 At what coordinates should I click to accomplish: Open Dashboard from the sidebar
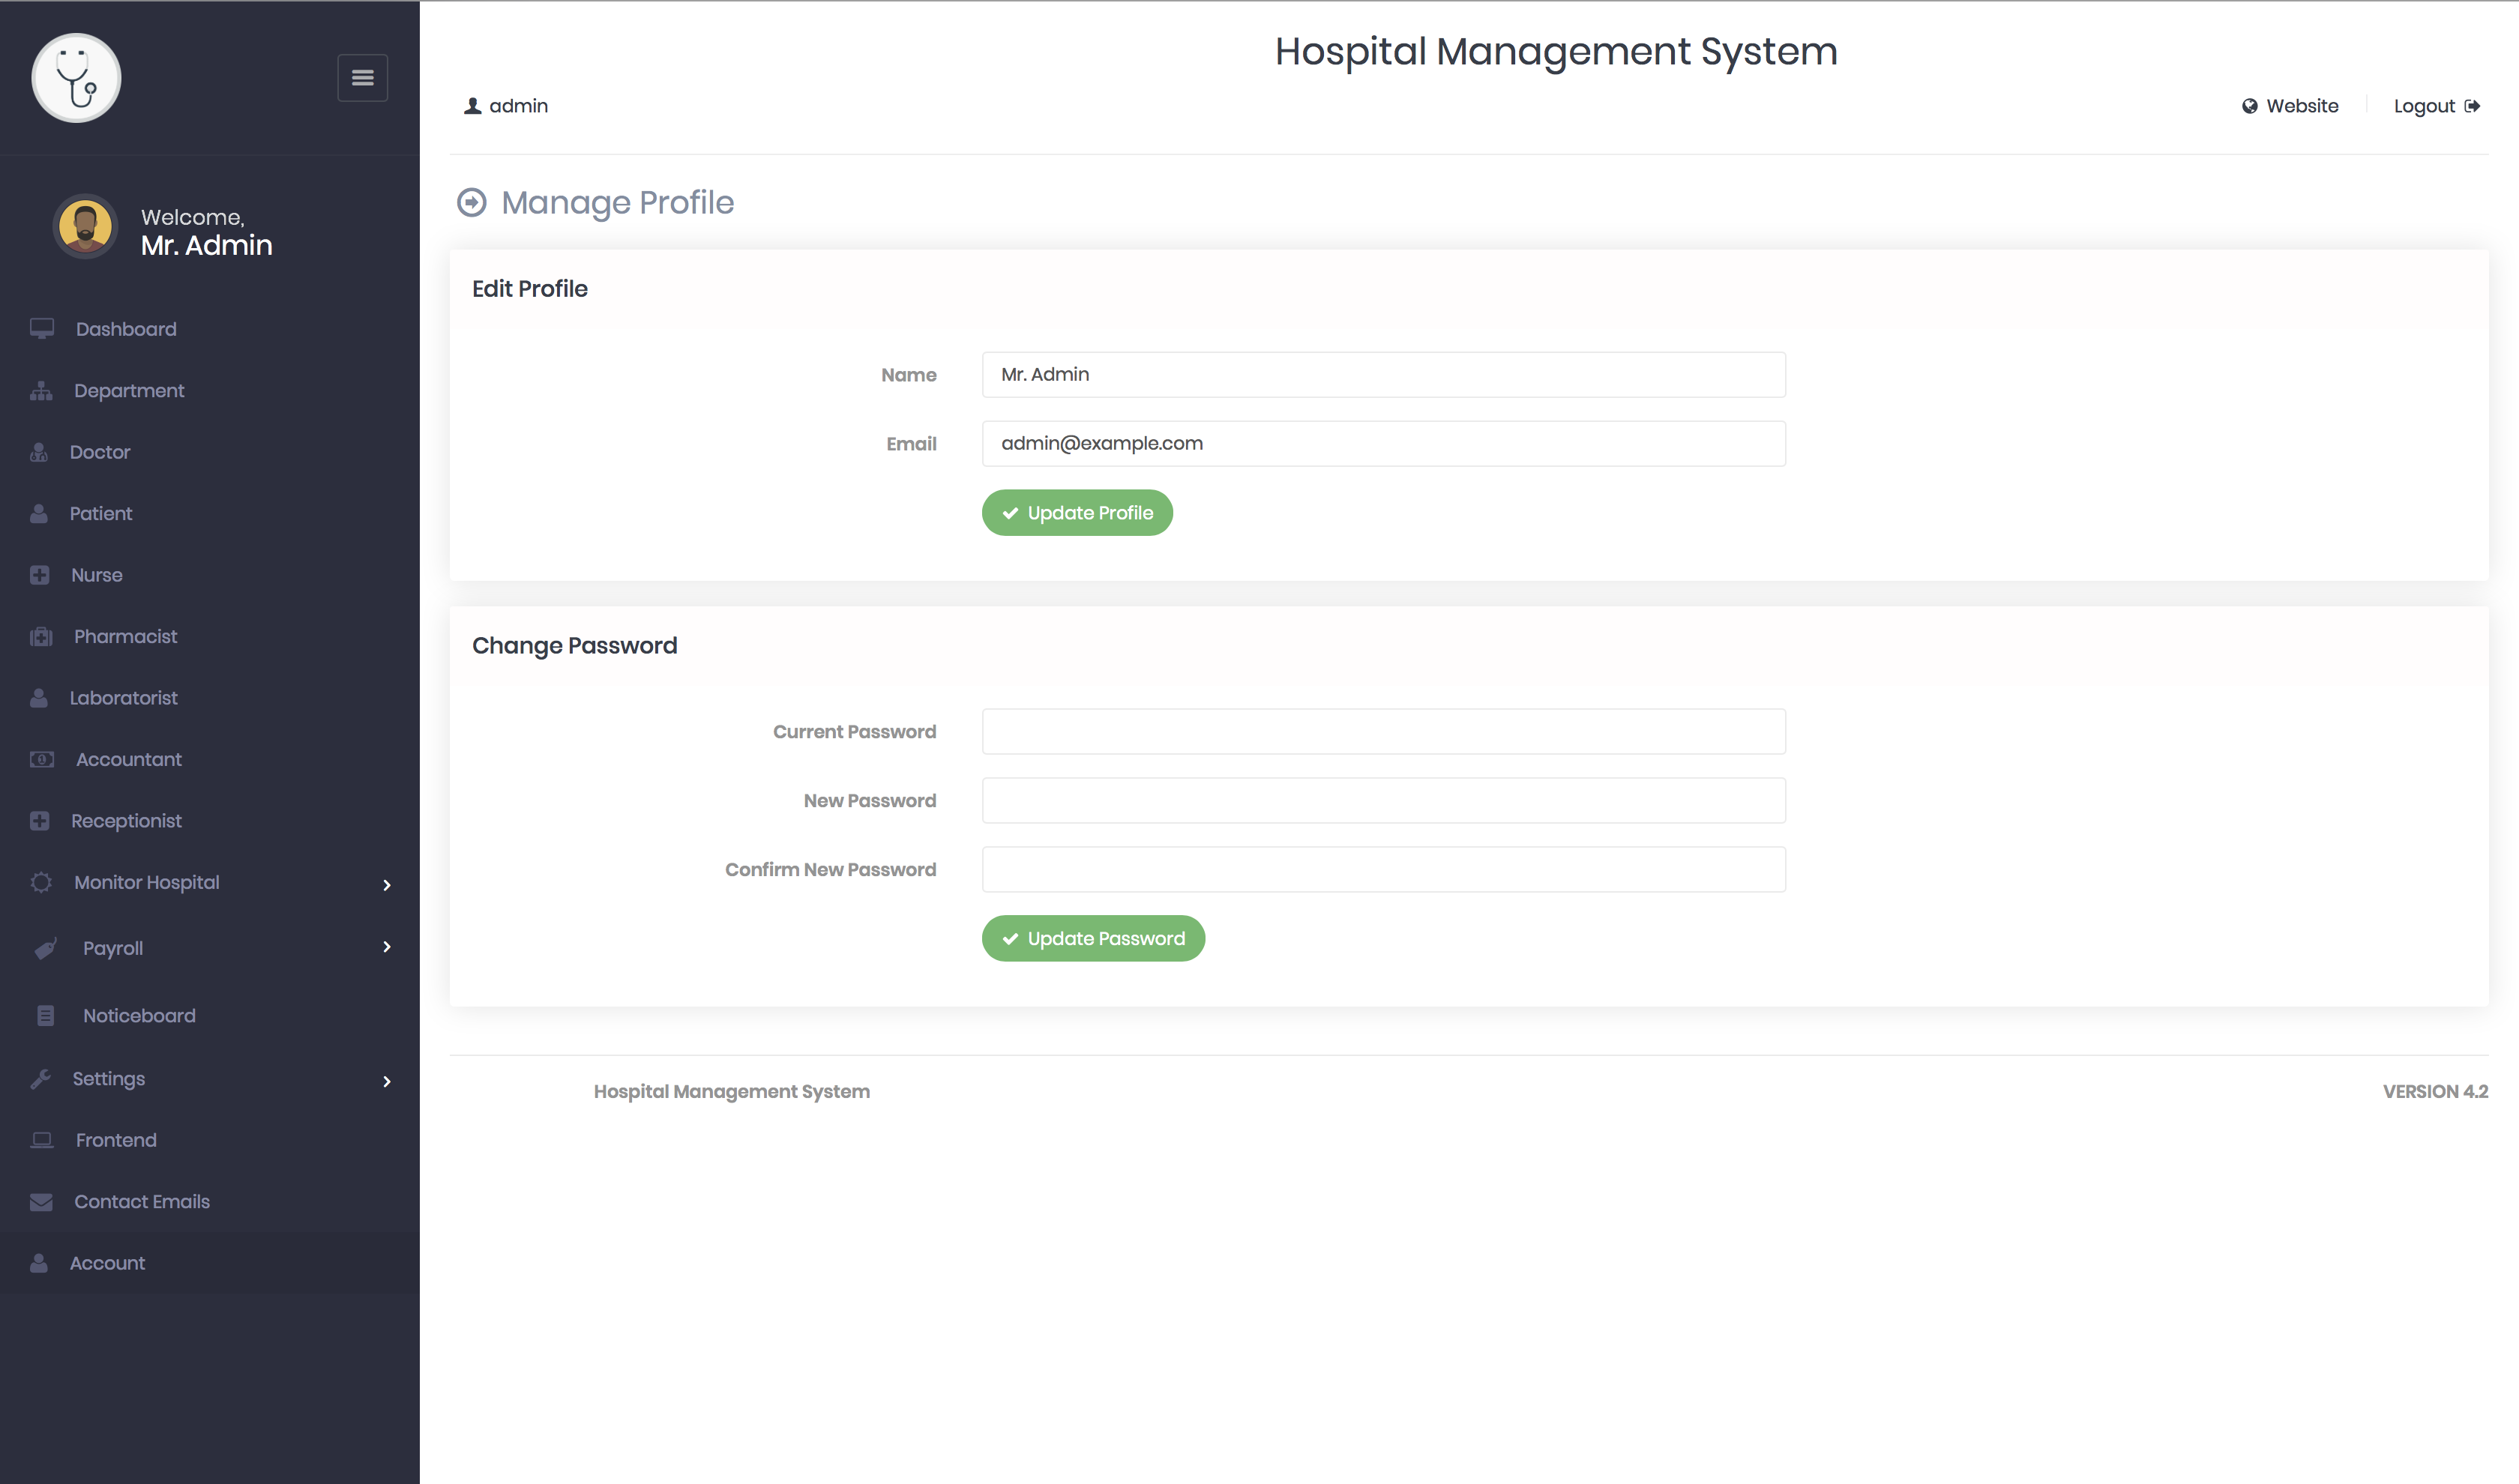point(126,329)
